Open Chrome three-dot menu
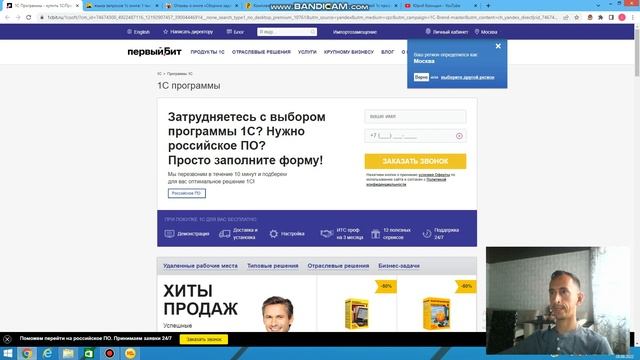Screen dimensions: 640x360 click(x=633, y=18)
